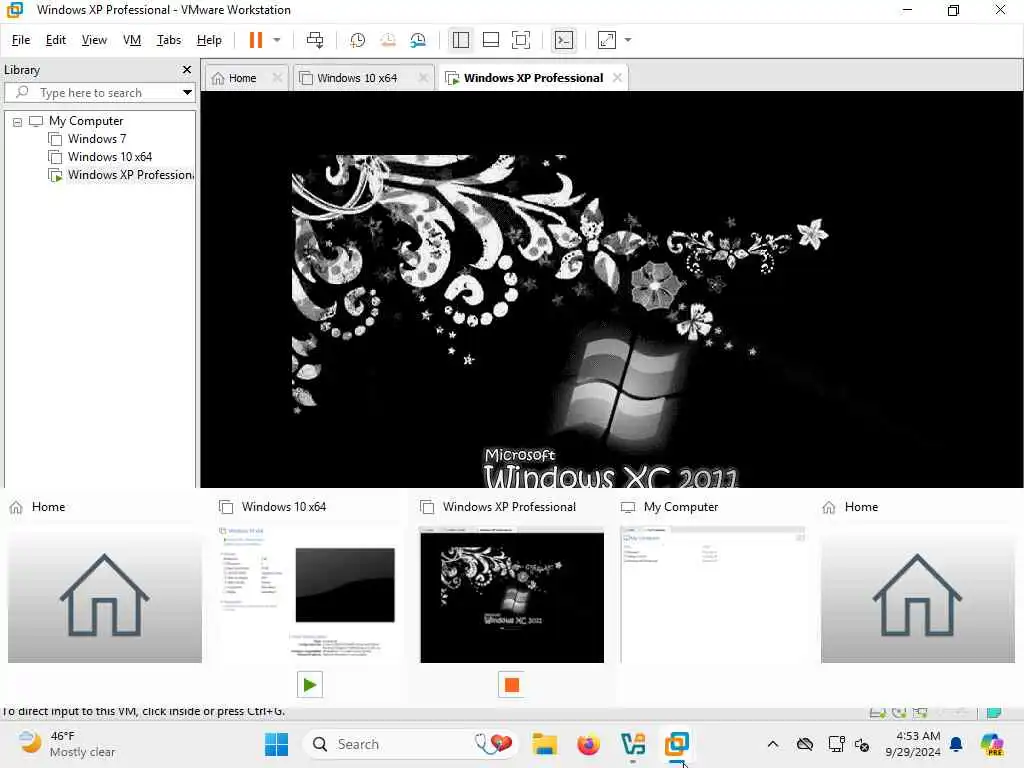
Task: Select Windows 10 x64 in the library
Action: 110,157
